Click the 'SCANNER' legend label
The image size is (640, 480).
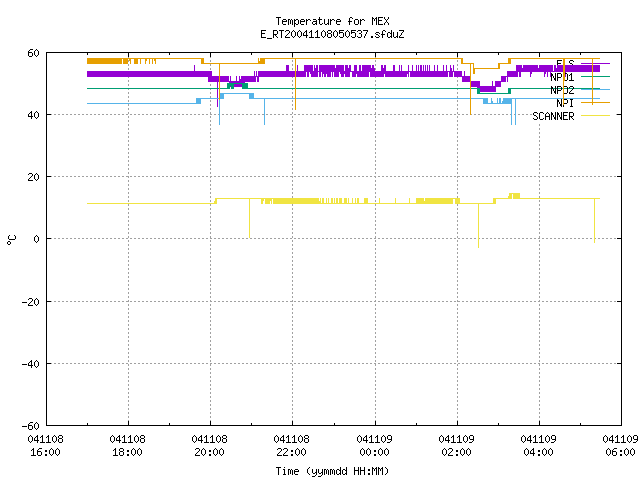[553, 116]
